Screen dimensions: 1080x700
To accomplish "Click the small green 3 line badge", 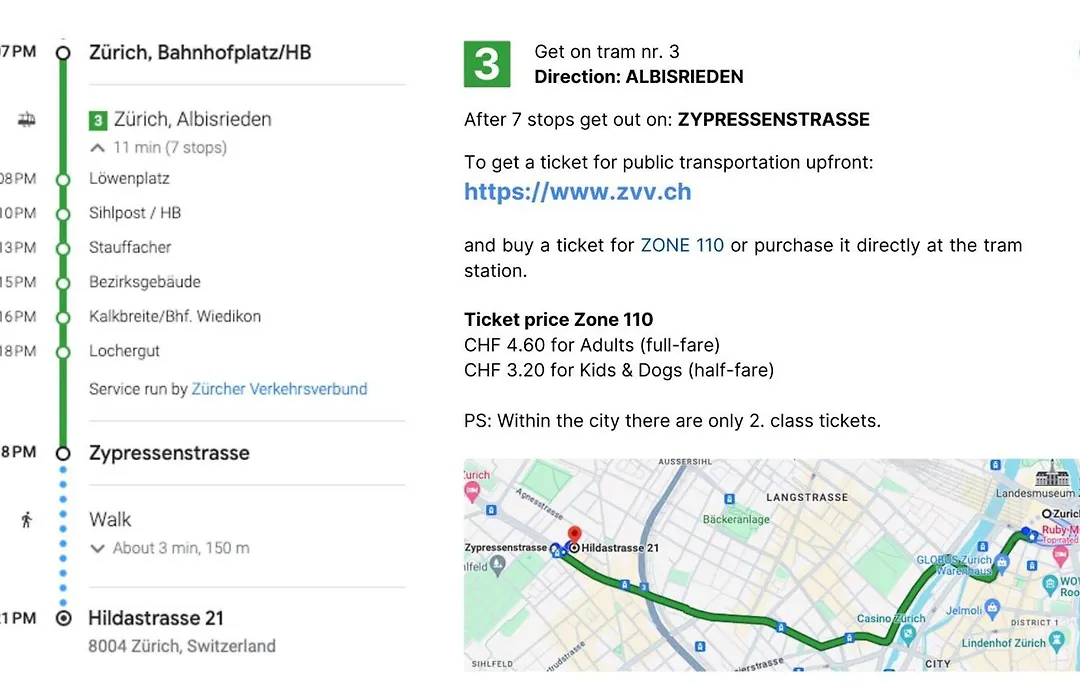I will tap(98, 121).
